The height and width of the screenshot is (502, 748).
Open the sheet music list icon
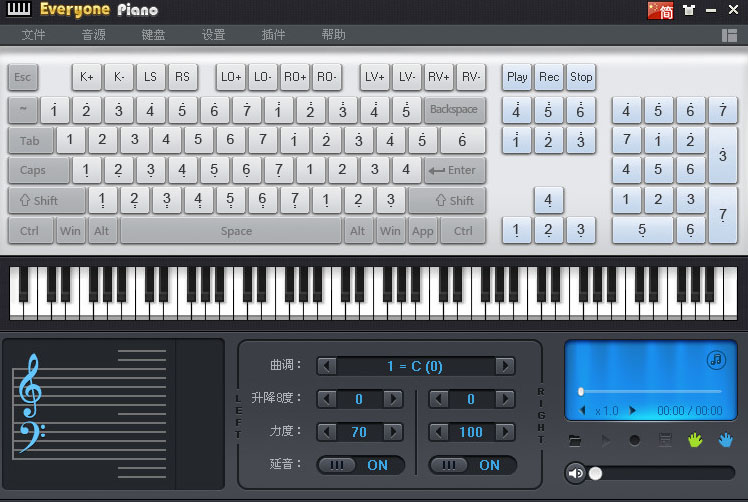[665, 440]
